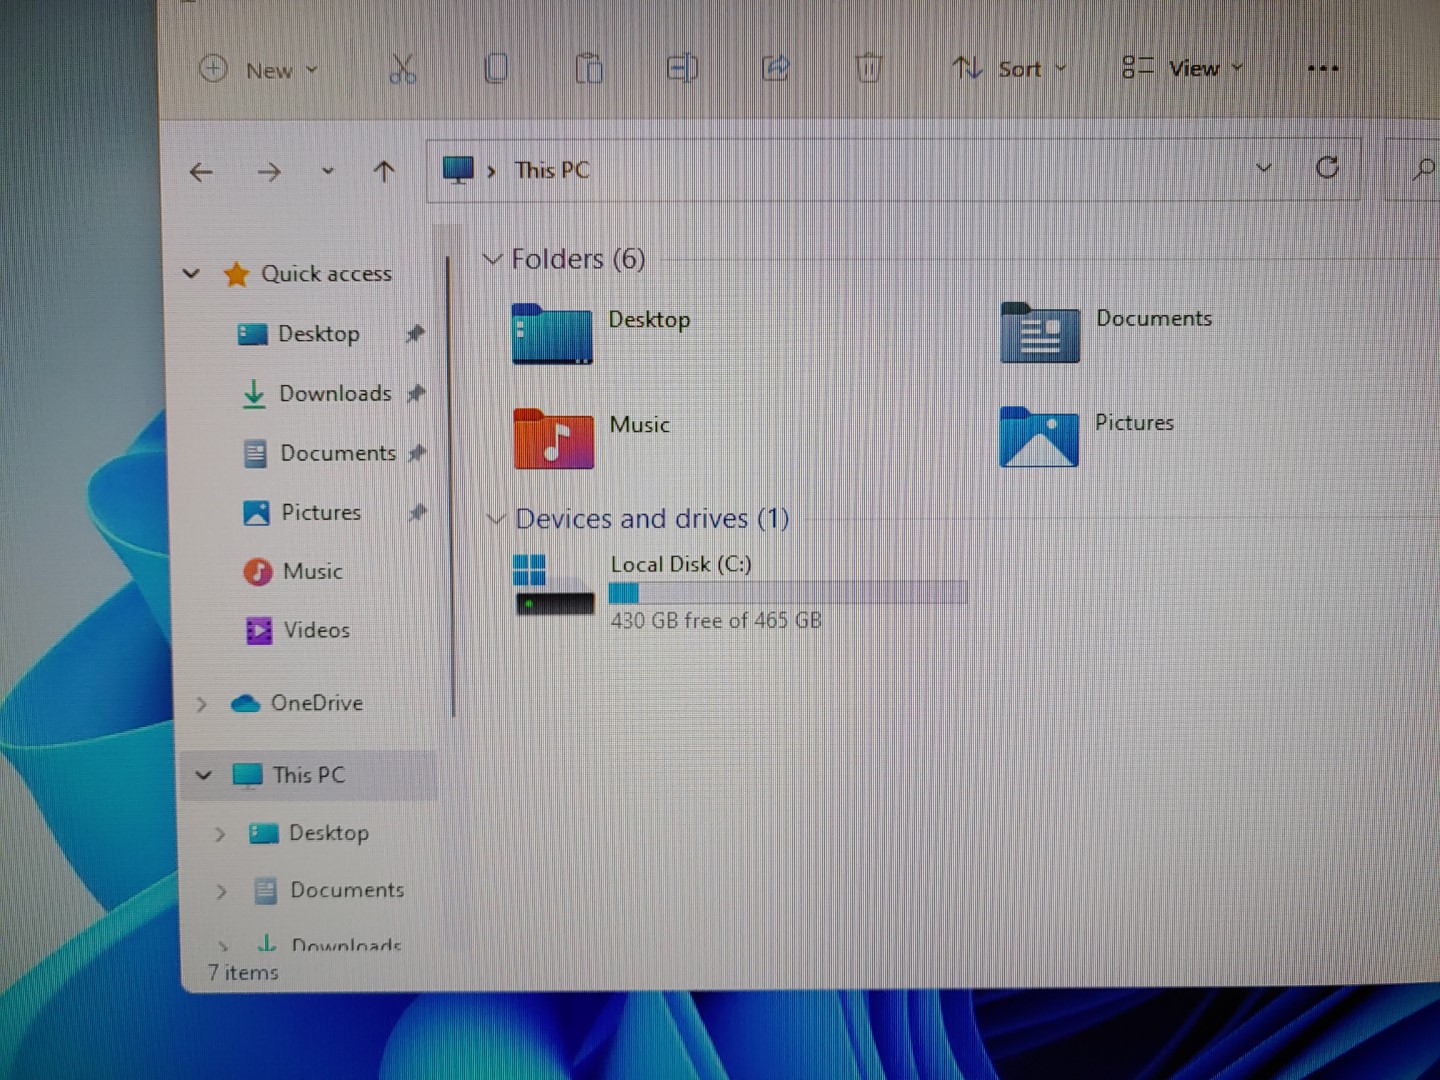The width and height of the screenshot is (1440, 1080).
Task: Select the Documents folder icon in Folders
Action: (1040, 333)
